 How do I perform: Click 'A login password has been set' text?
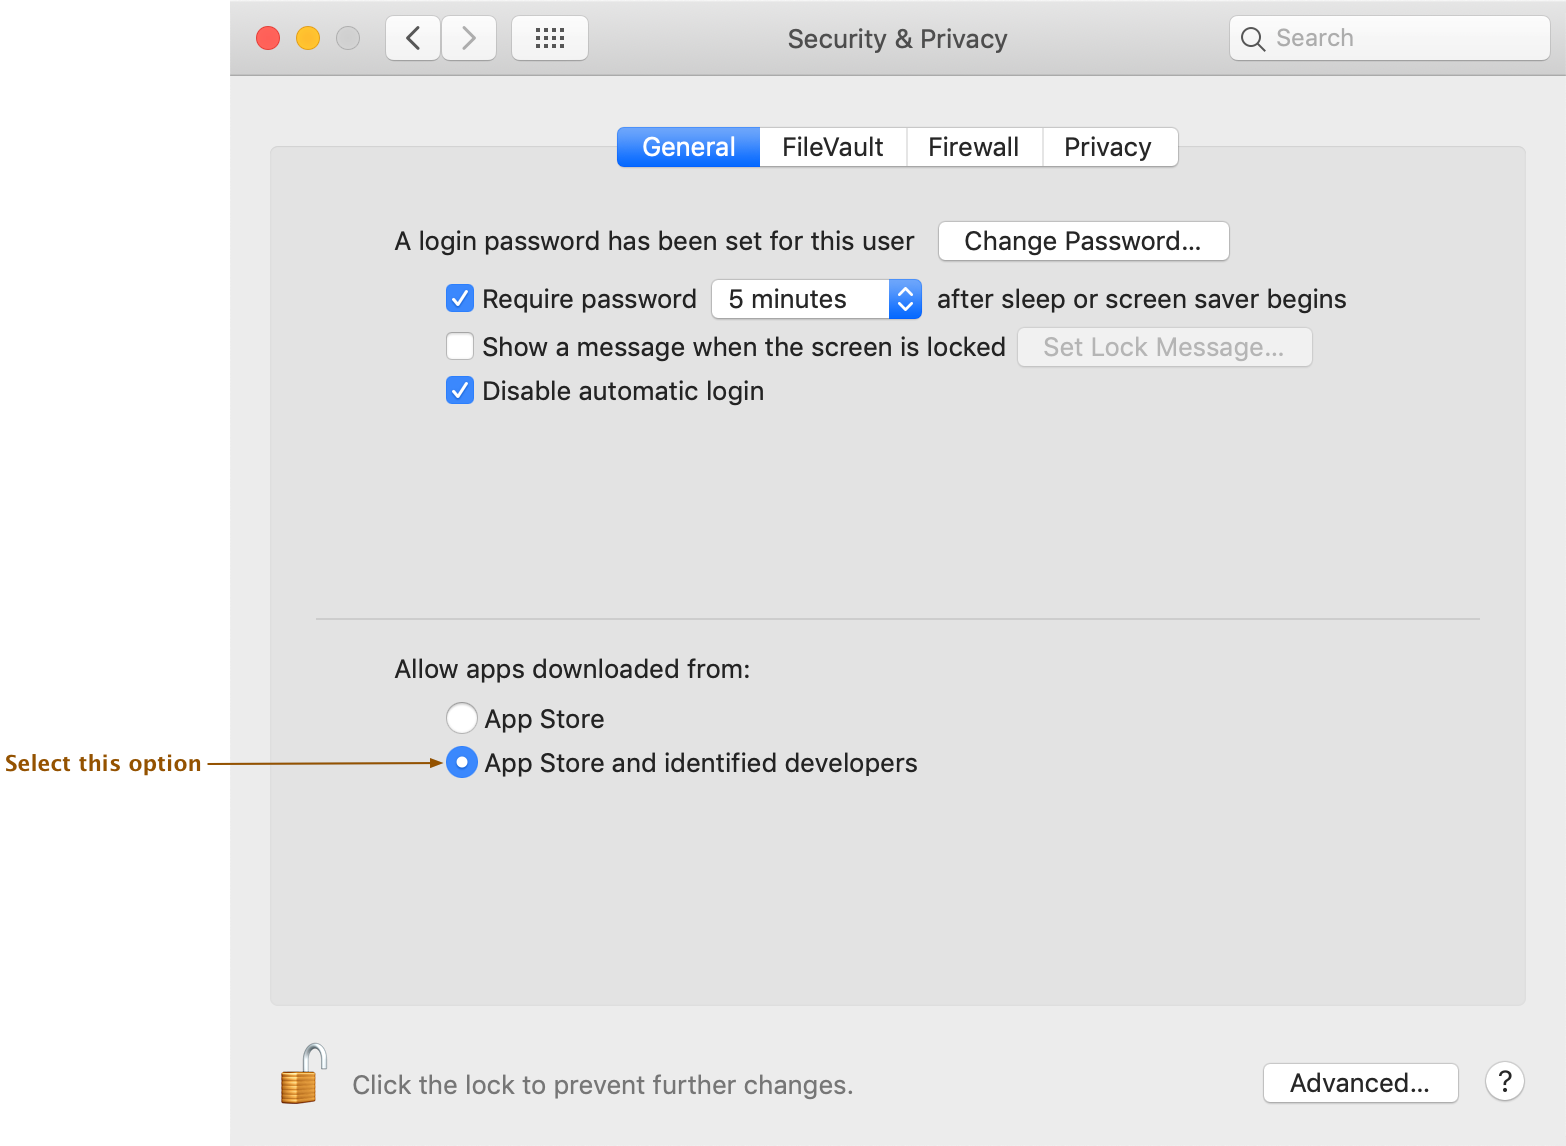pos(654,241)
